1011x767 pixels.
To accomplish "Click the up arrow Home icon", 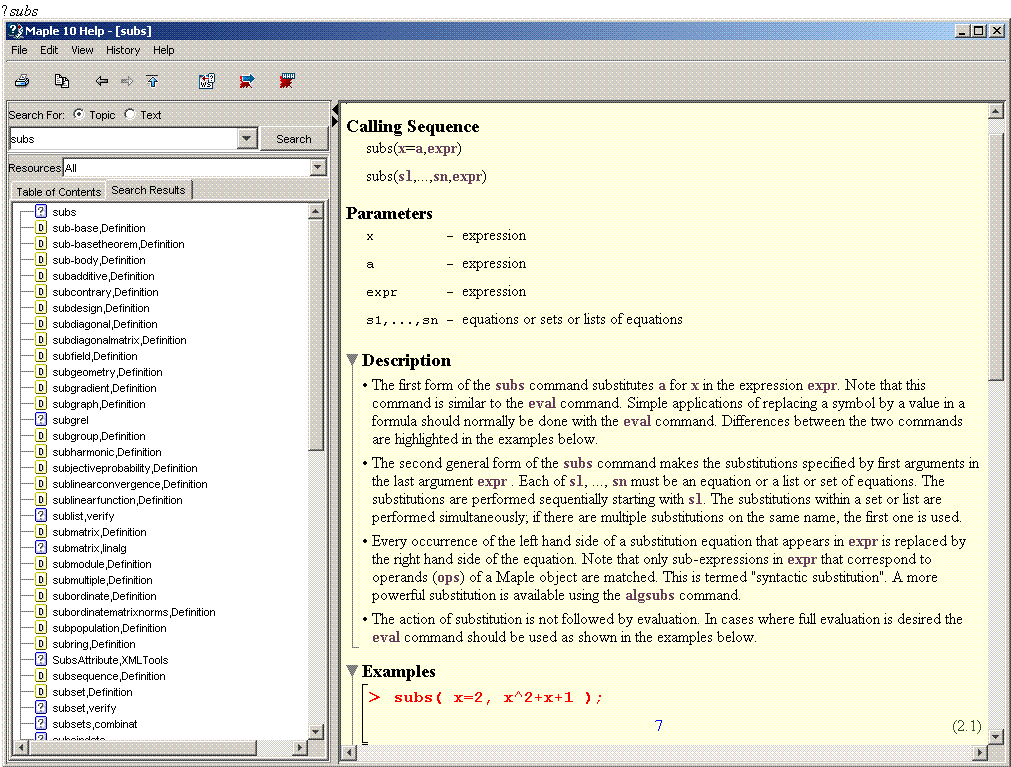I will click(x=152, y=81).
